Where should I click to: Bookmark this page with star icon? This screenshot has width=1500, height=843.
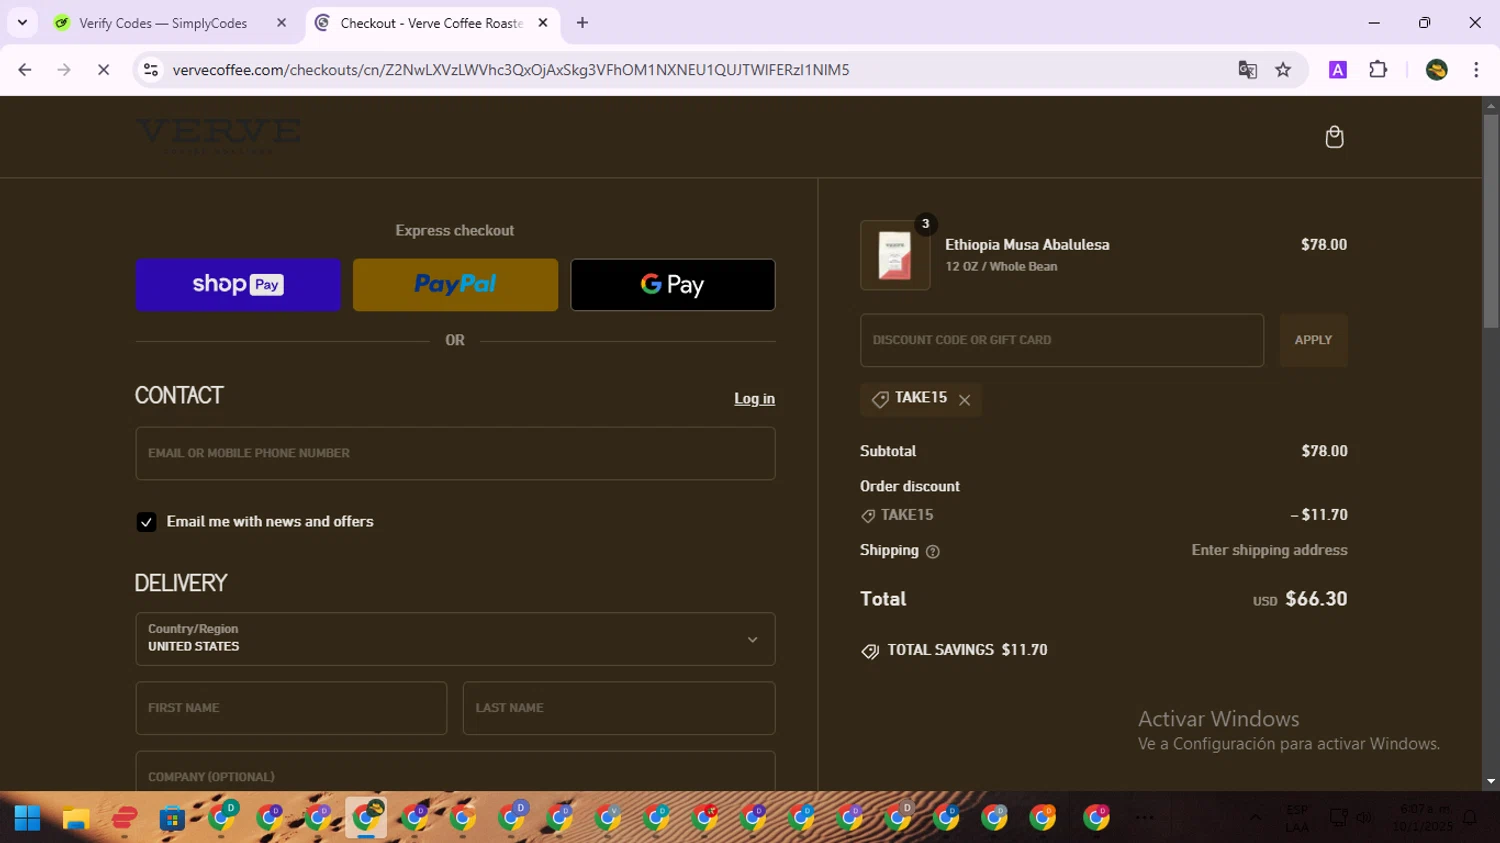point(1283,70)
